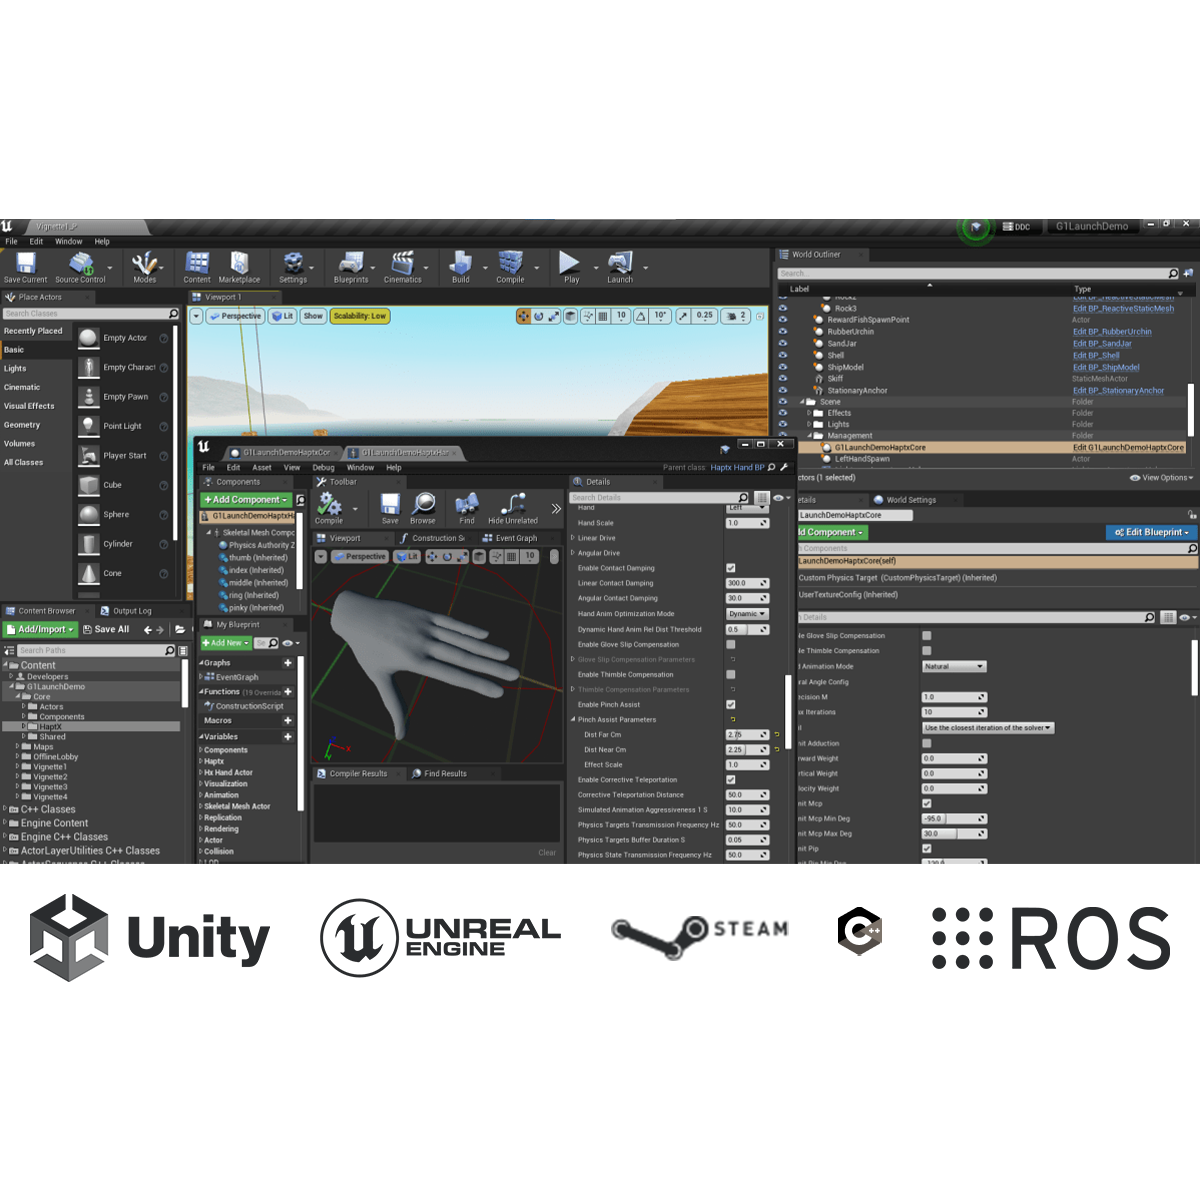
Task: Click the Blueprints toolbar icon
Action: (x=351, y=267)
